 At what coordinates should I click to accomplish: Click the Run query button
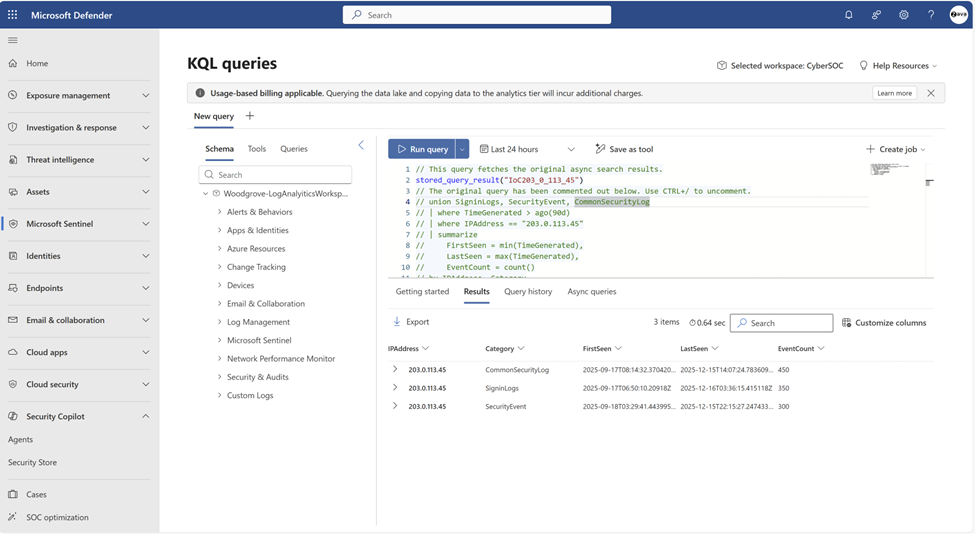click(422, 149)
